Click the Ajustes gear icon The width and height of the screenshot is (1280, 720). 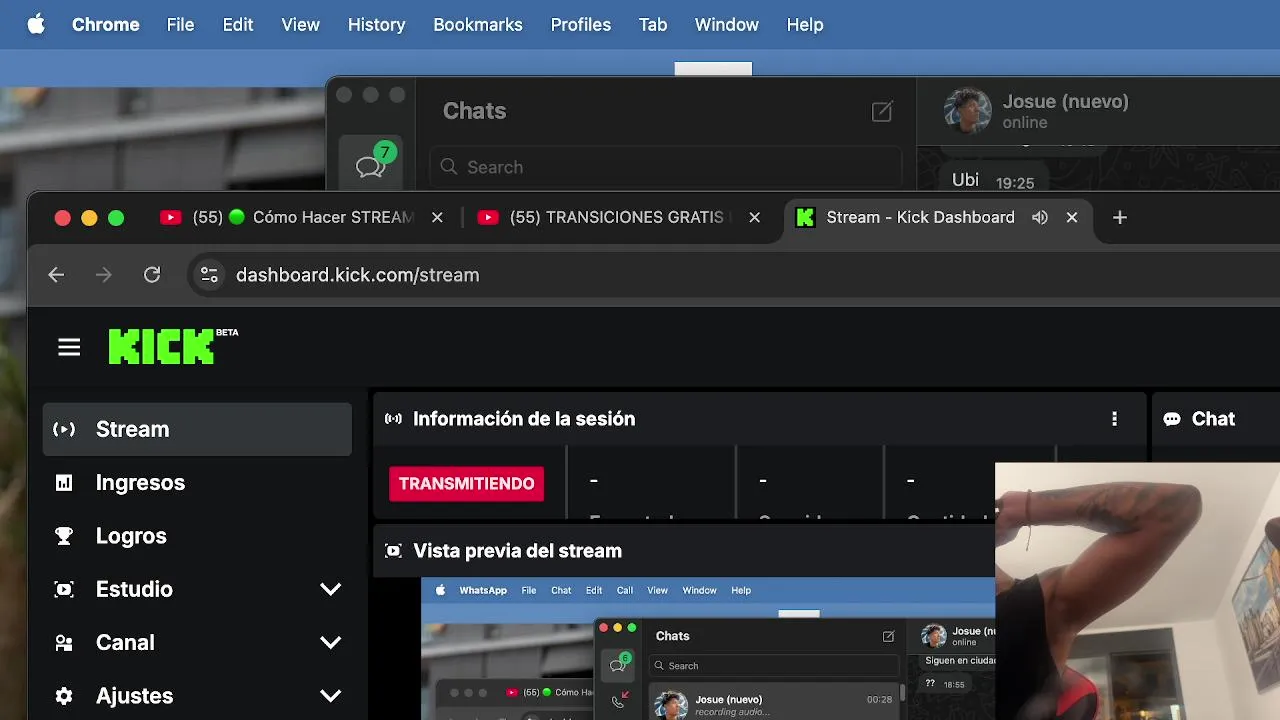point(64,696)
